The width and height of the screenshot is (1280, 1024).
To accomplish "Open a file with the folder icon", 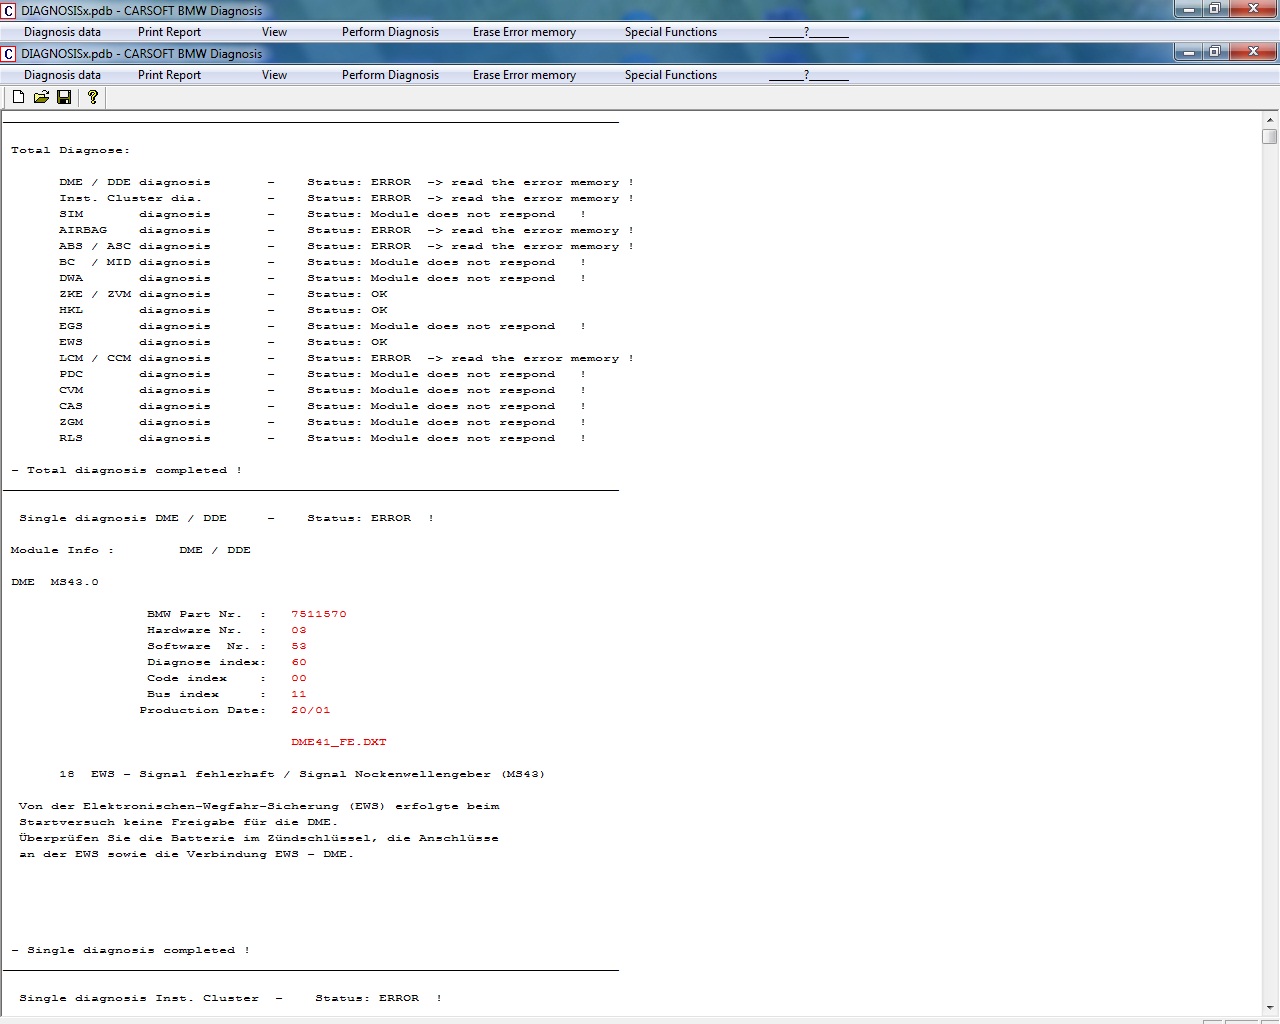I will 41,97.
